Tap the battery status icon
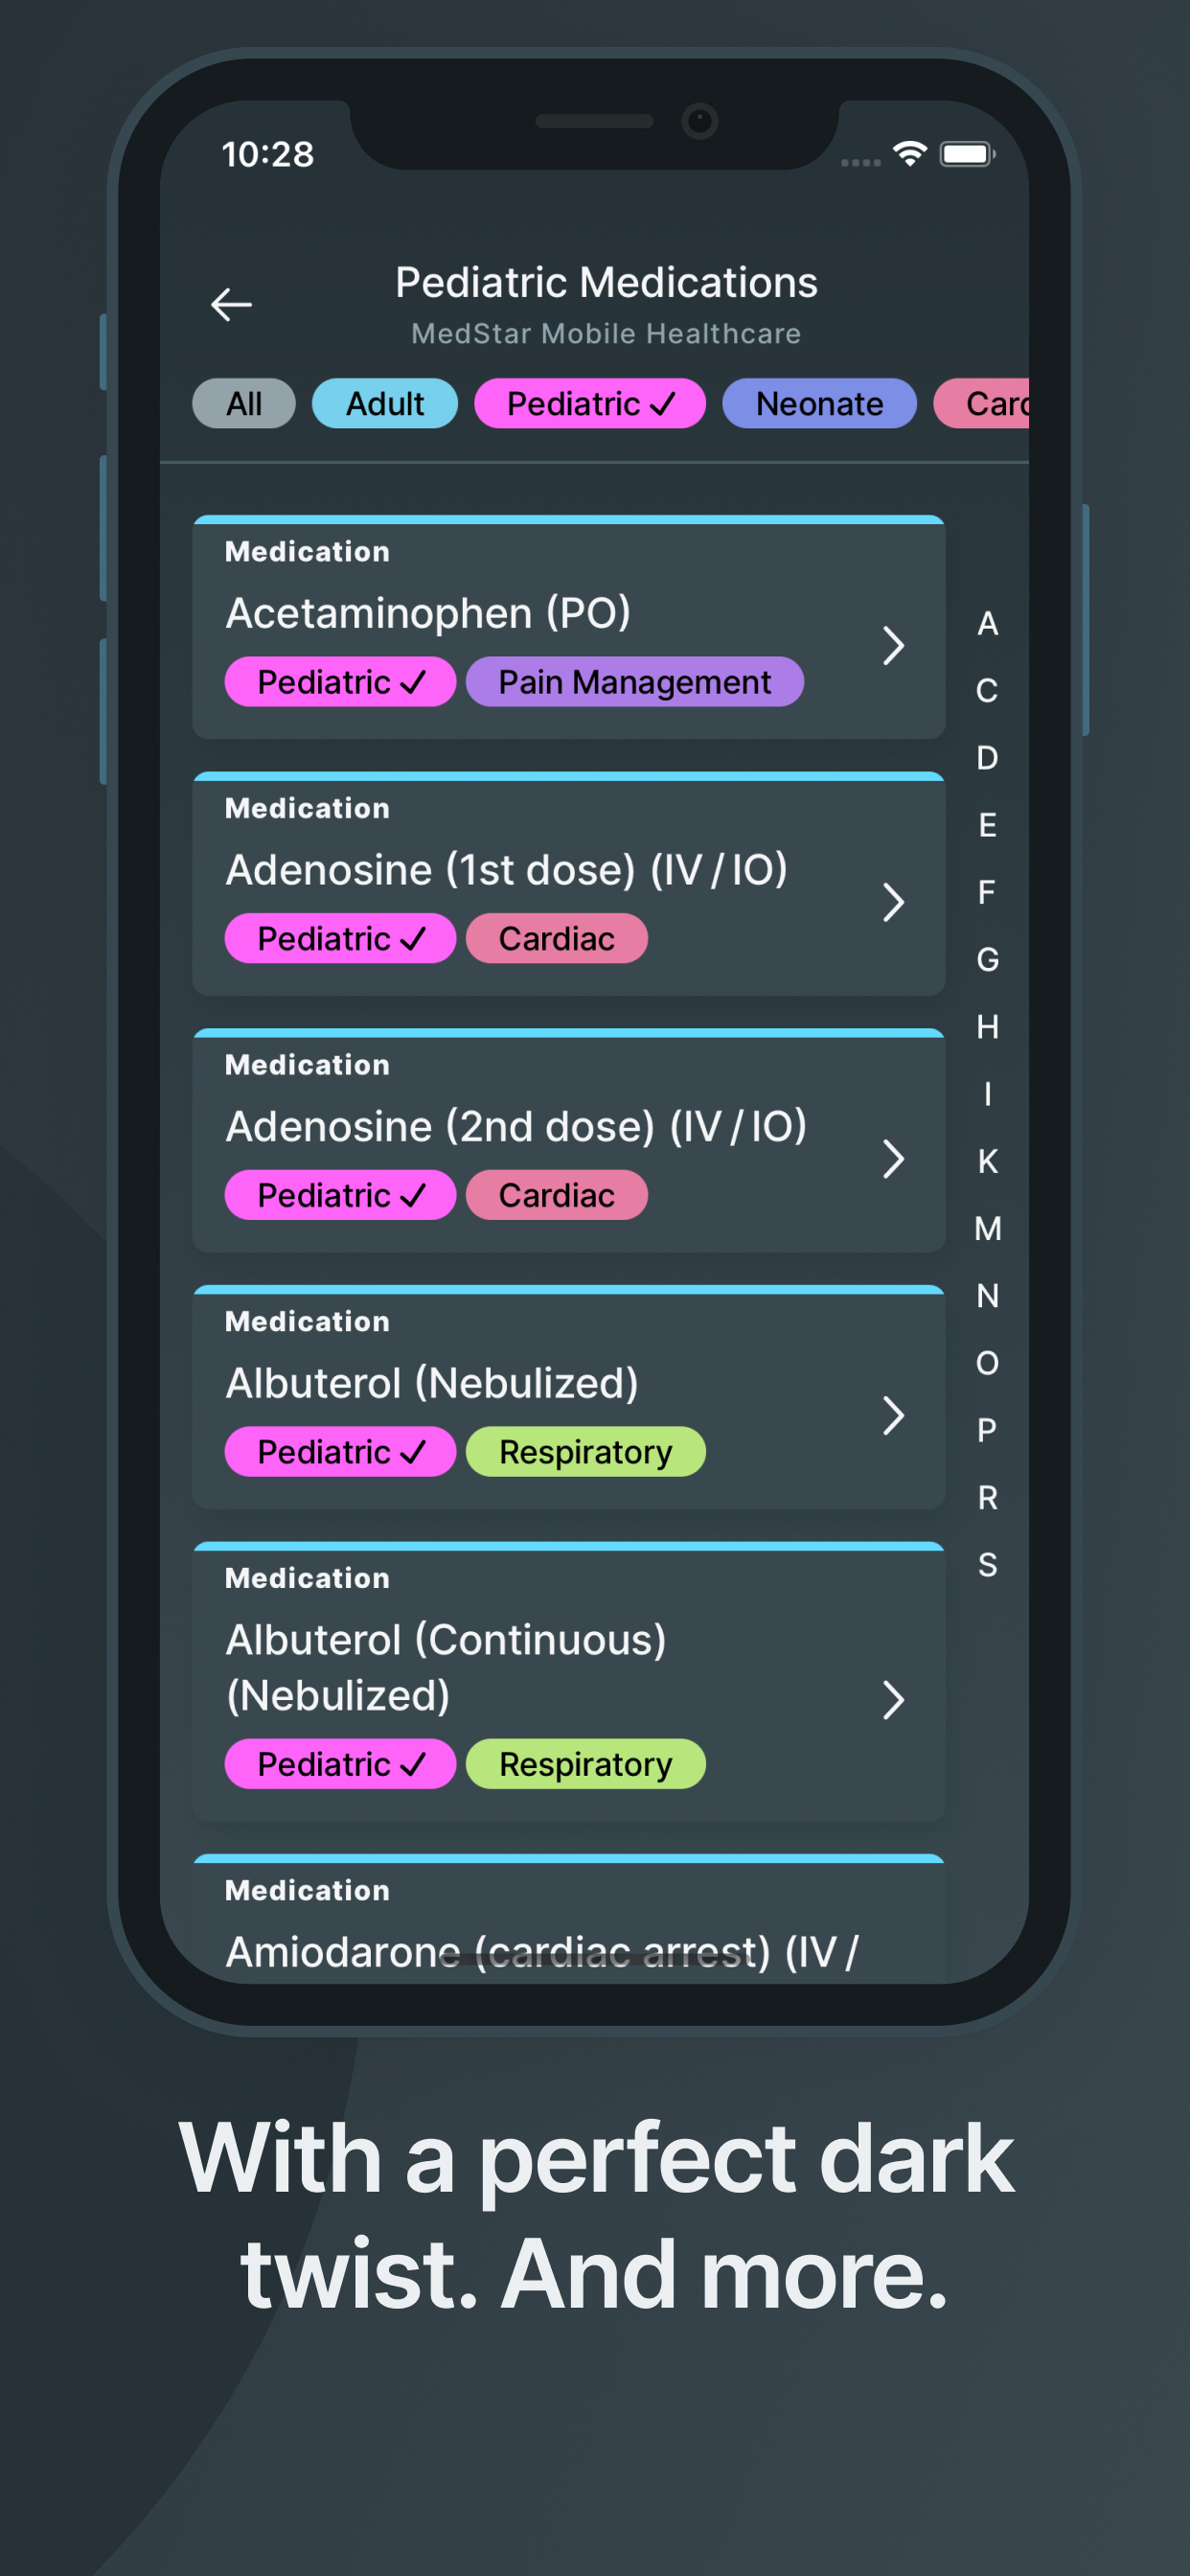1190x2576 pixels. click(967, 154)
